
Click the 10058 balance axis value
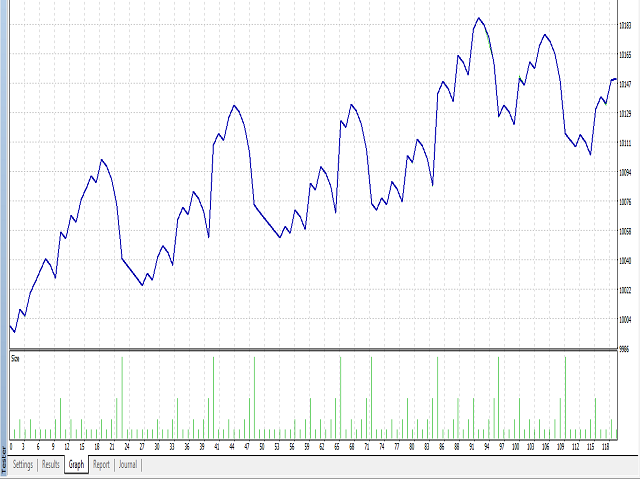click(625, 231)
